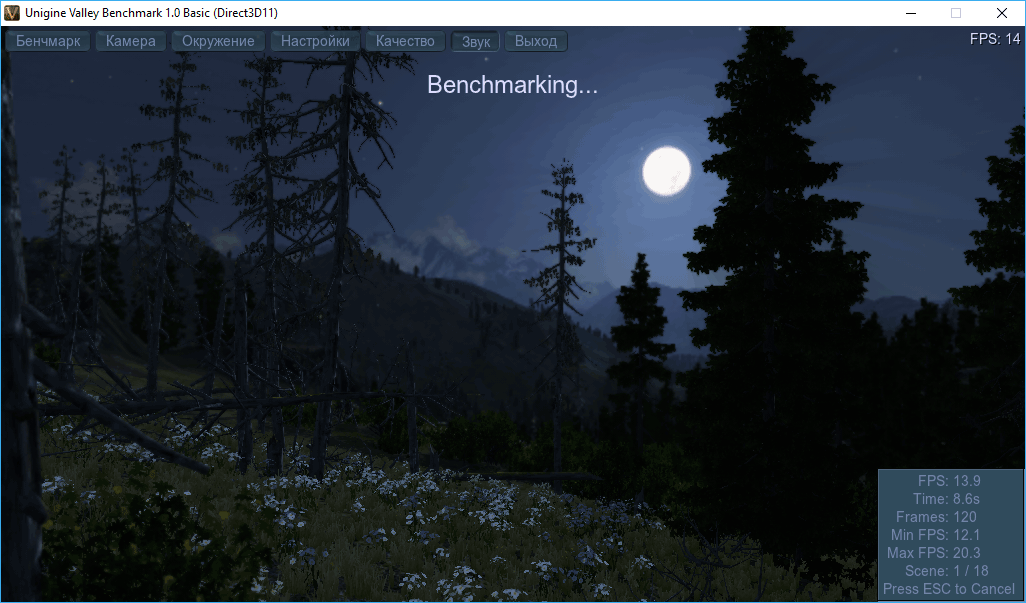Close the Unigine Valley window

click(x=1002, y=13)
